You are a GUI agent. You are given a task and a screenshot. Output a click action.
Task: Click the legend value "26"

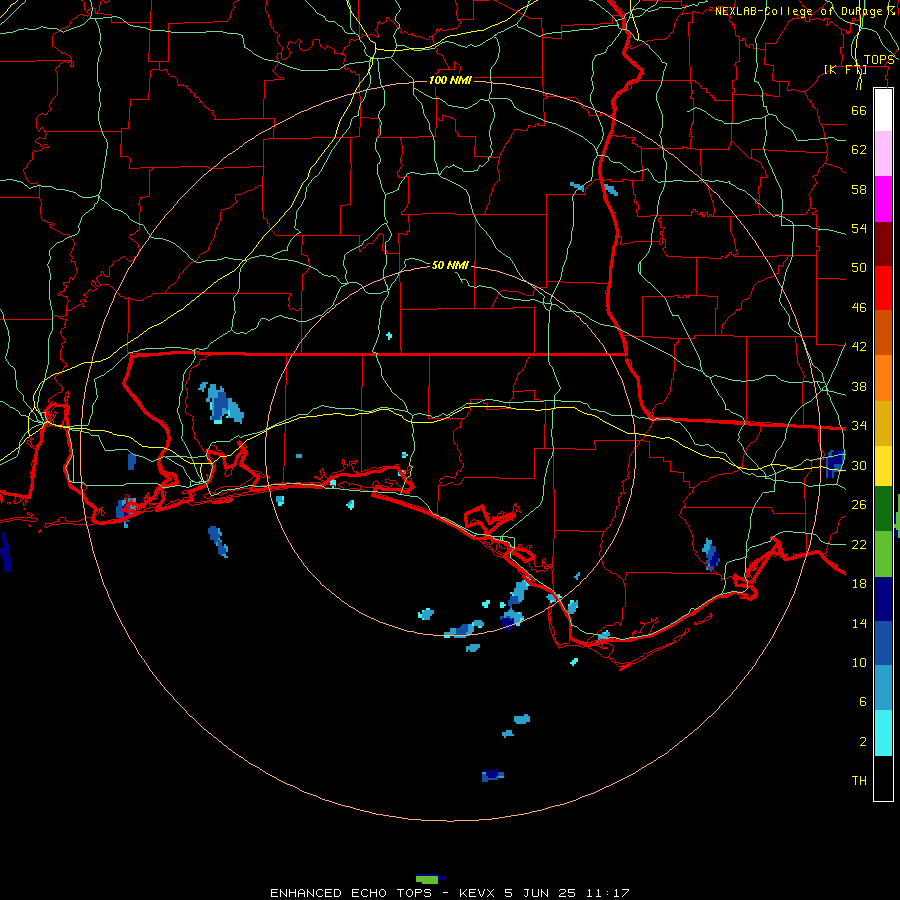pyautogui.click(x=859, y=505)
